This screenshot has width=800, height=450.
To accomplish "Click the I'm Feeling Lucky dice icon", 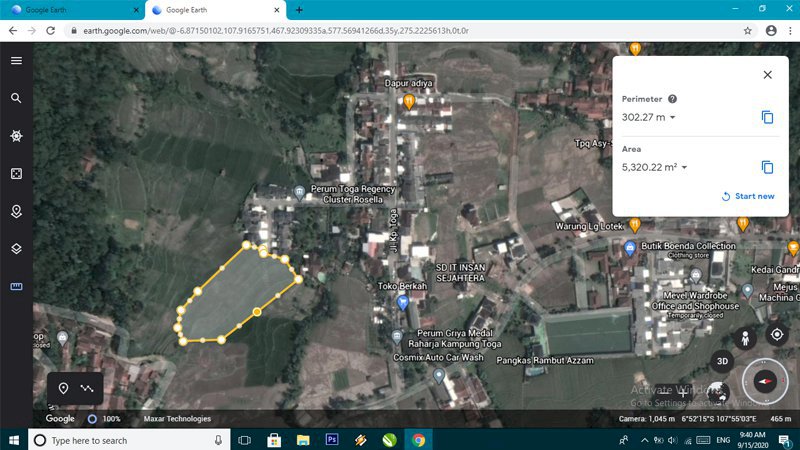I will (16, 174).
